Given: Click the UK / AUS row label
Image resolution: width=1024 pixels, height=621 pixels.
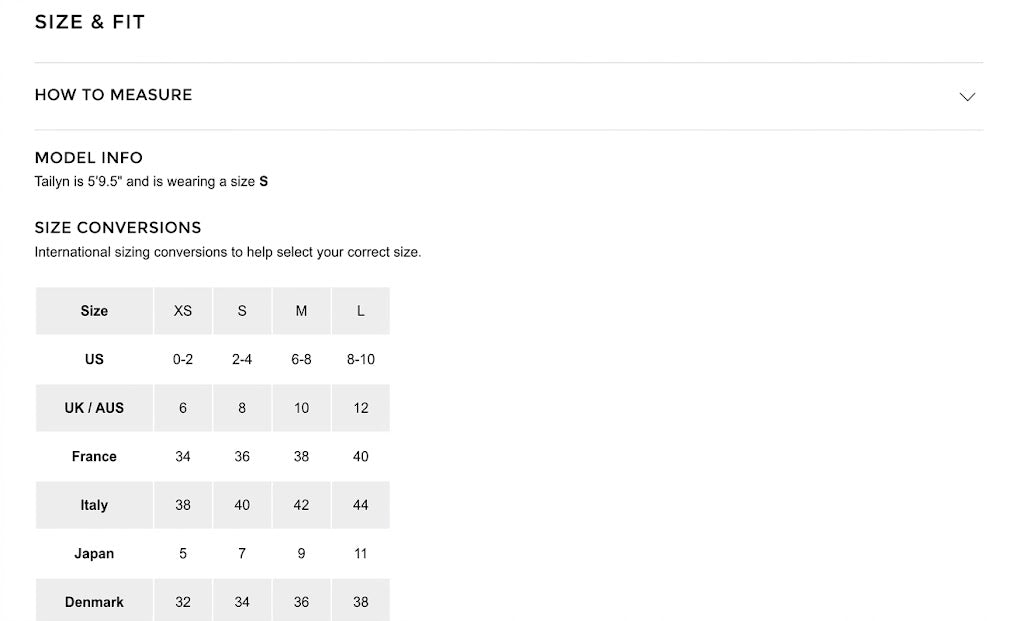Looking at the screenshot, I should [x=94, y=408].
